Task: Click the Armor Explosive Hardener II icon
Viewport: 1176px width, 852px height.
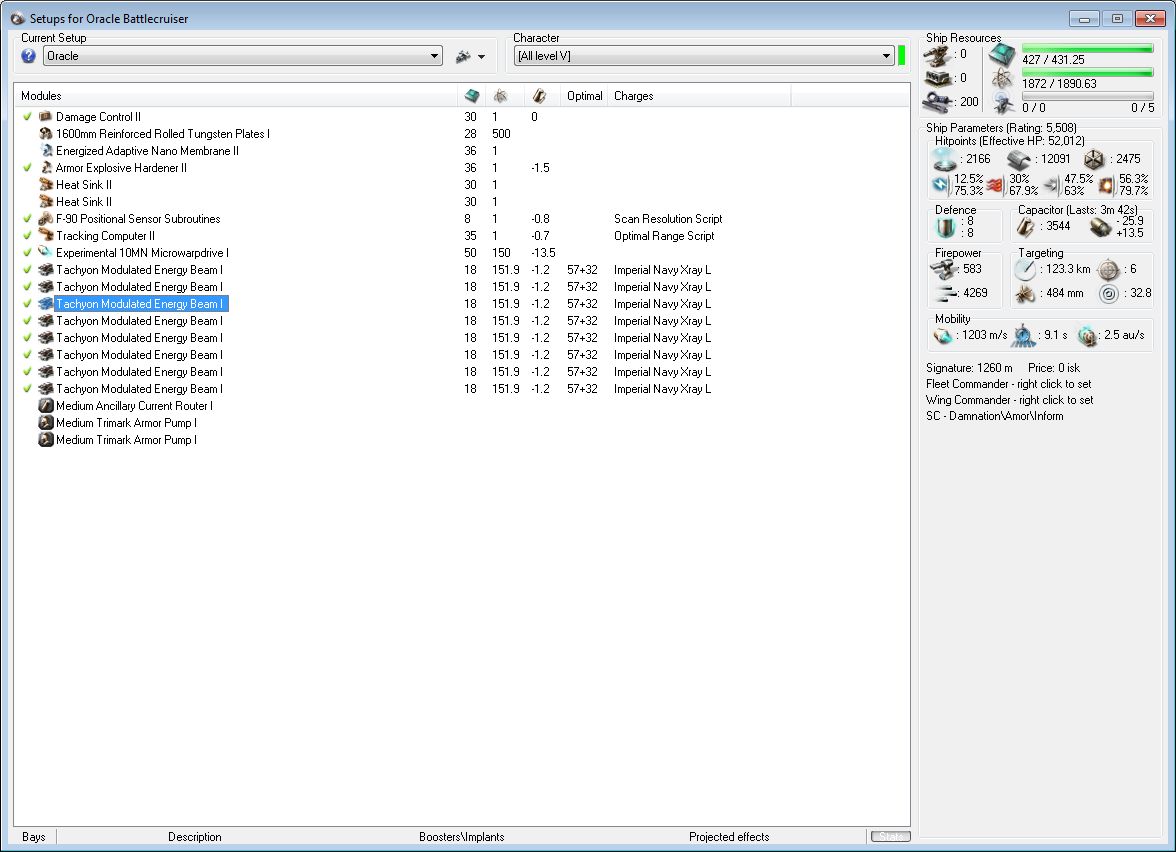Action: coord(46,168)
